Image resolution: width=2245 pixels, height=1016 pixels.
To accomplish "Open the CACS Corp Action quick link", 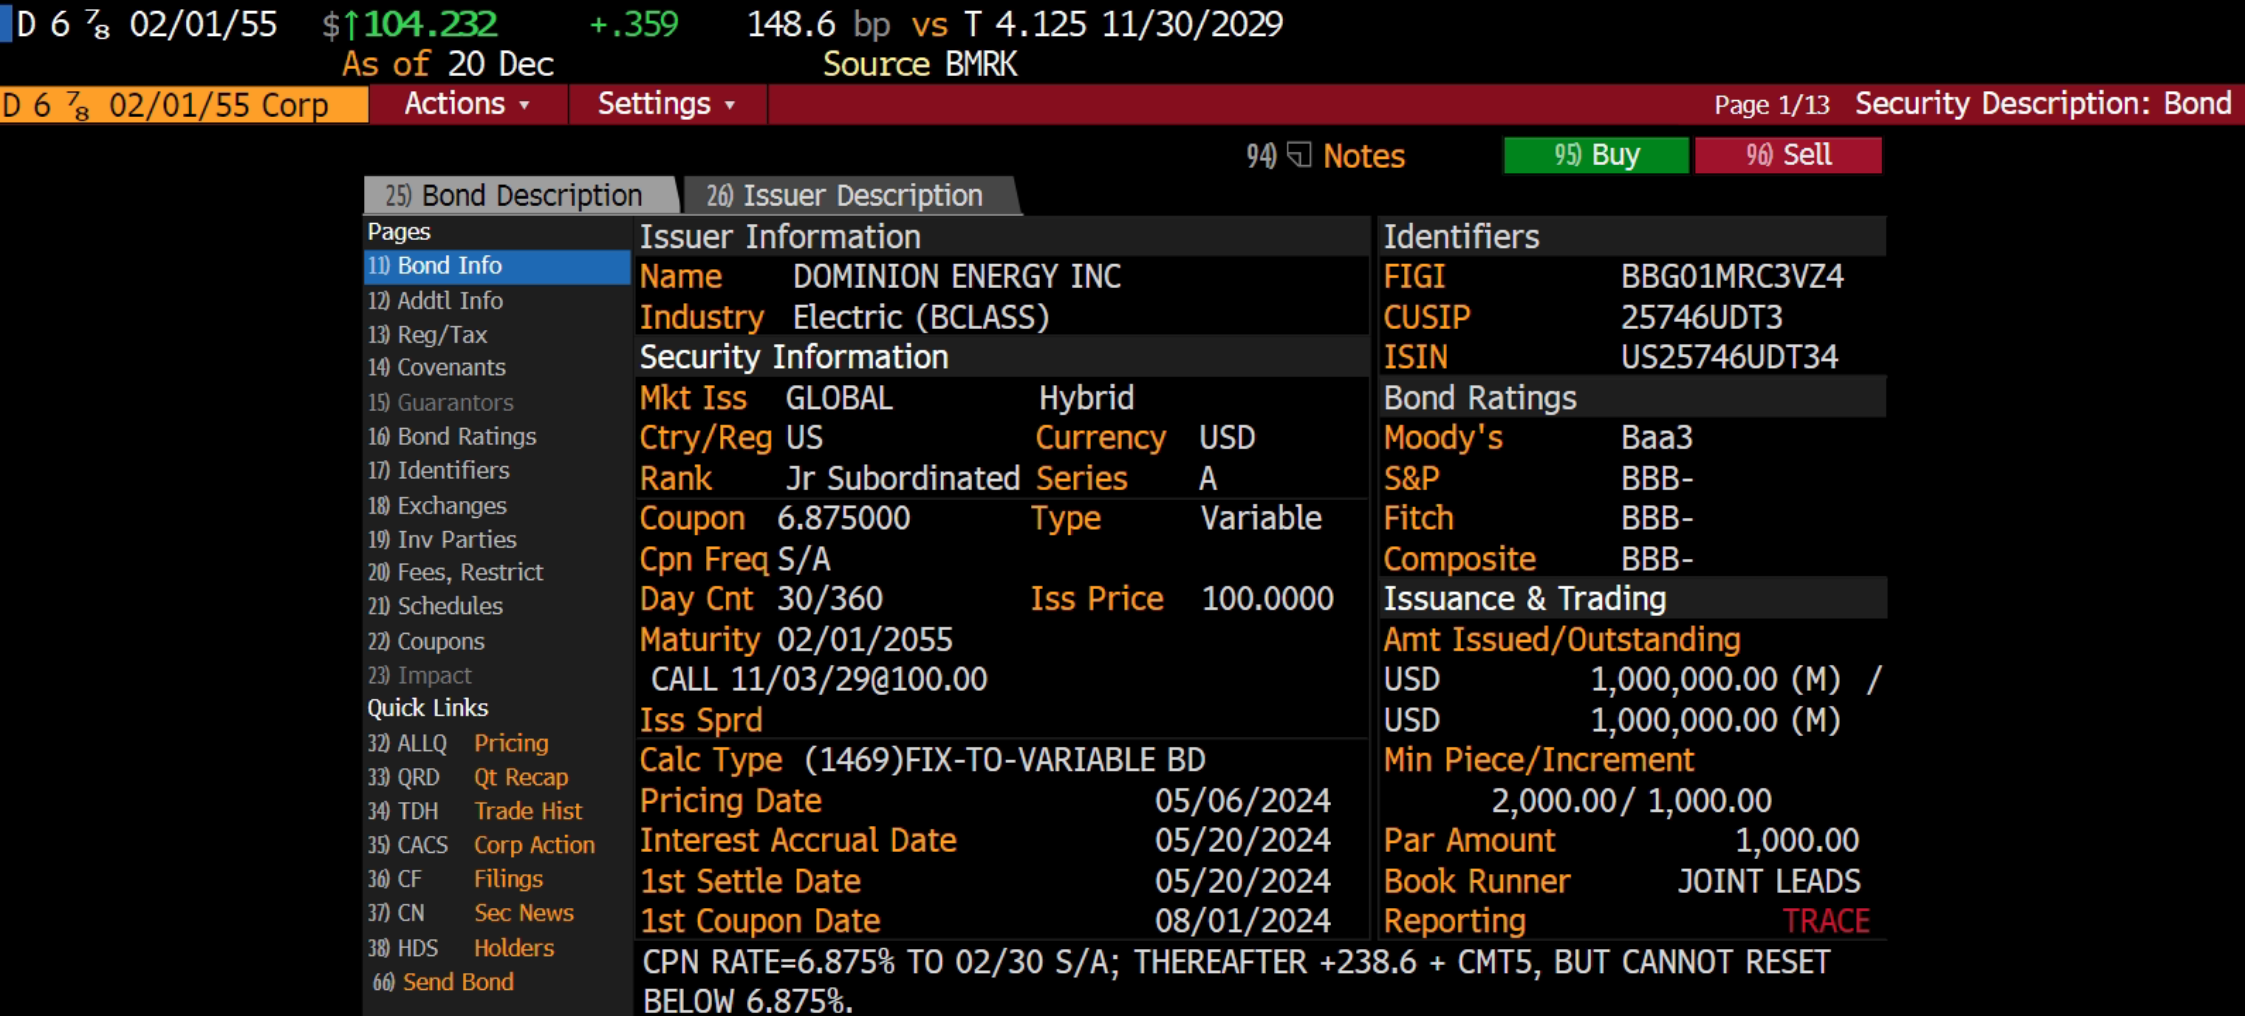I will coord(481,845).
